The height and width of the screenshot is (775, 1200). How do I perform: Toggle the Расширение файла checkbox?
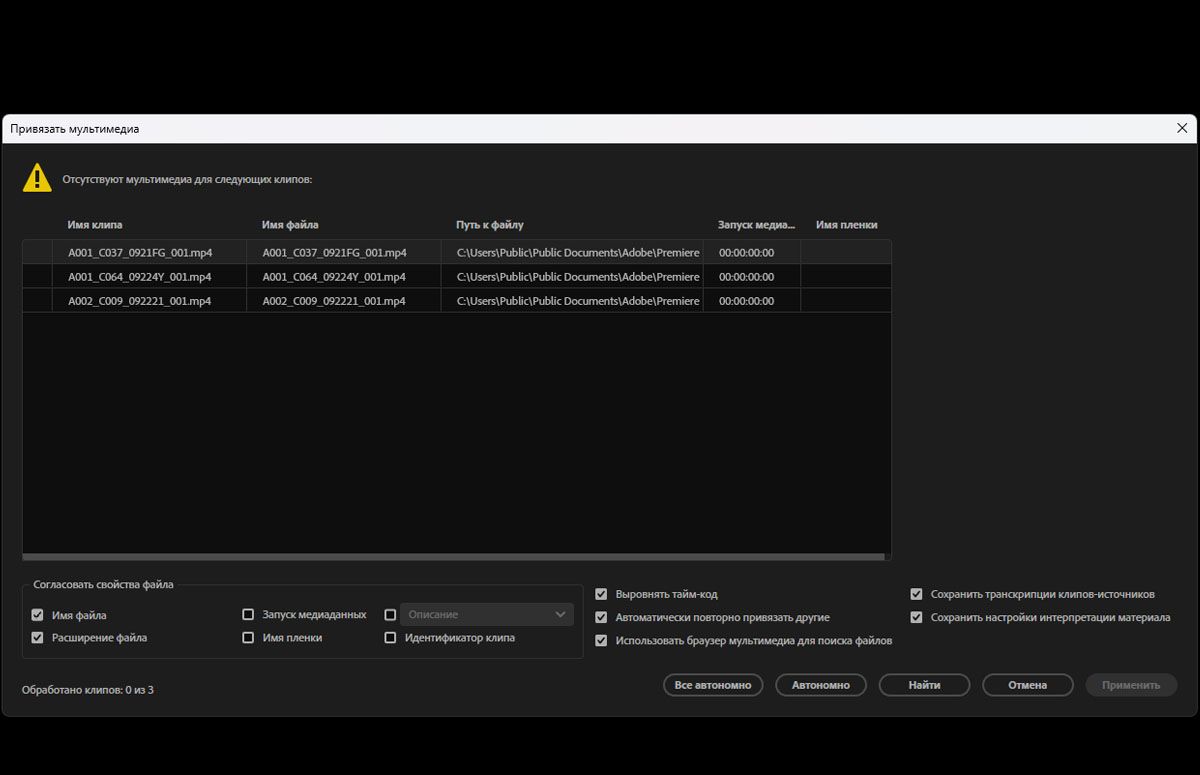pyautogui.click(x=37, y=637)
